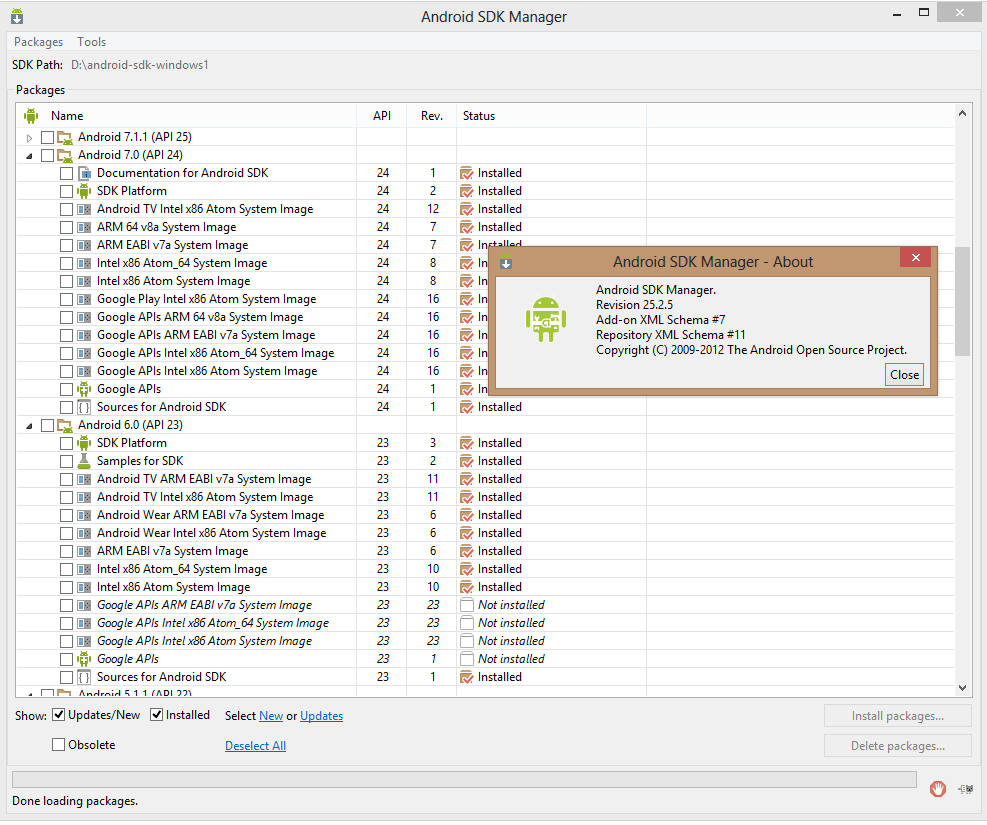Viewport: 987px width, 825px height.
Task: Click the Not installed status icon for Google APIs API 23
Action: click(x=466, y=659)
